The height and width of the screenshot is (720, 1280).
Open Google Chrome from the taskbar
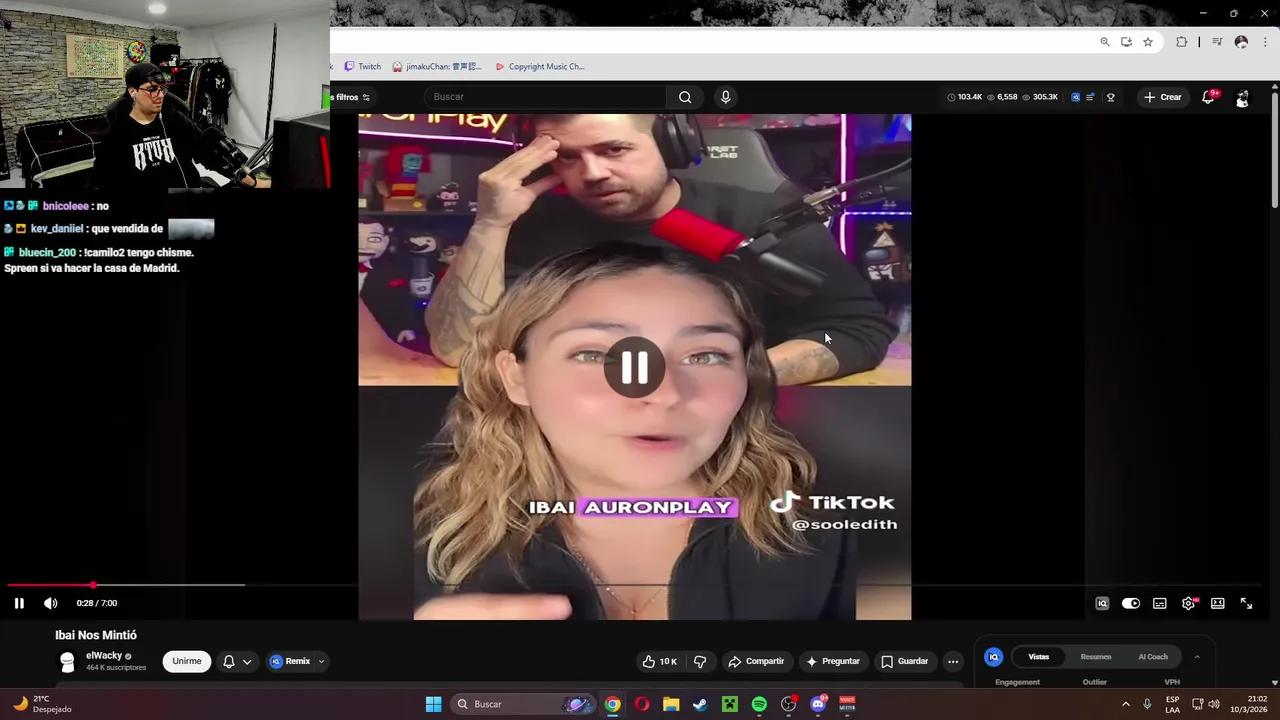pyautogui.click(x=612, y=704)
